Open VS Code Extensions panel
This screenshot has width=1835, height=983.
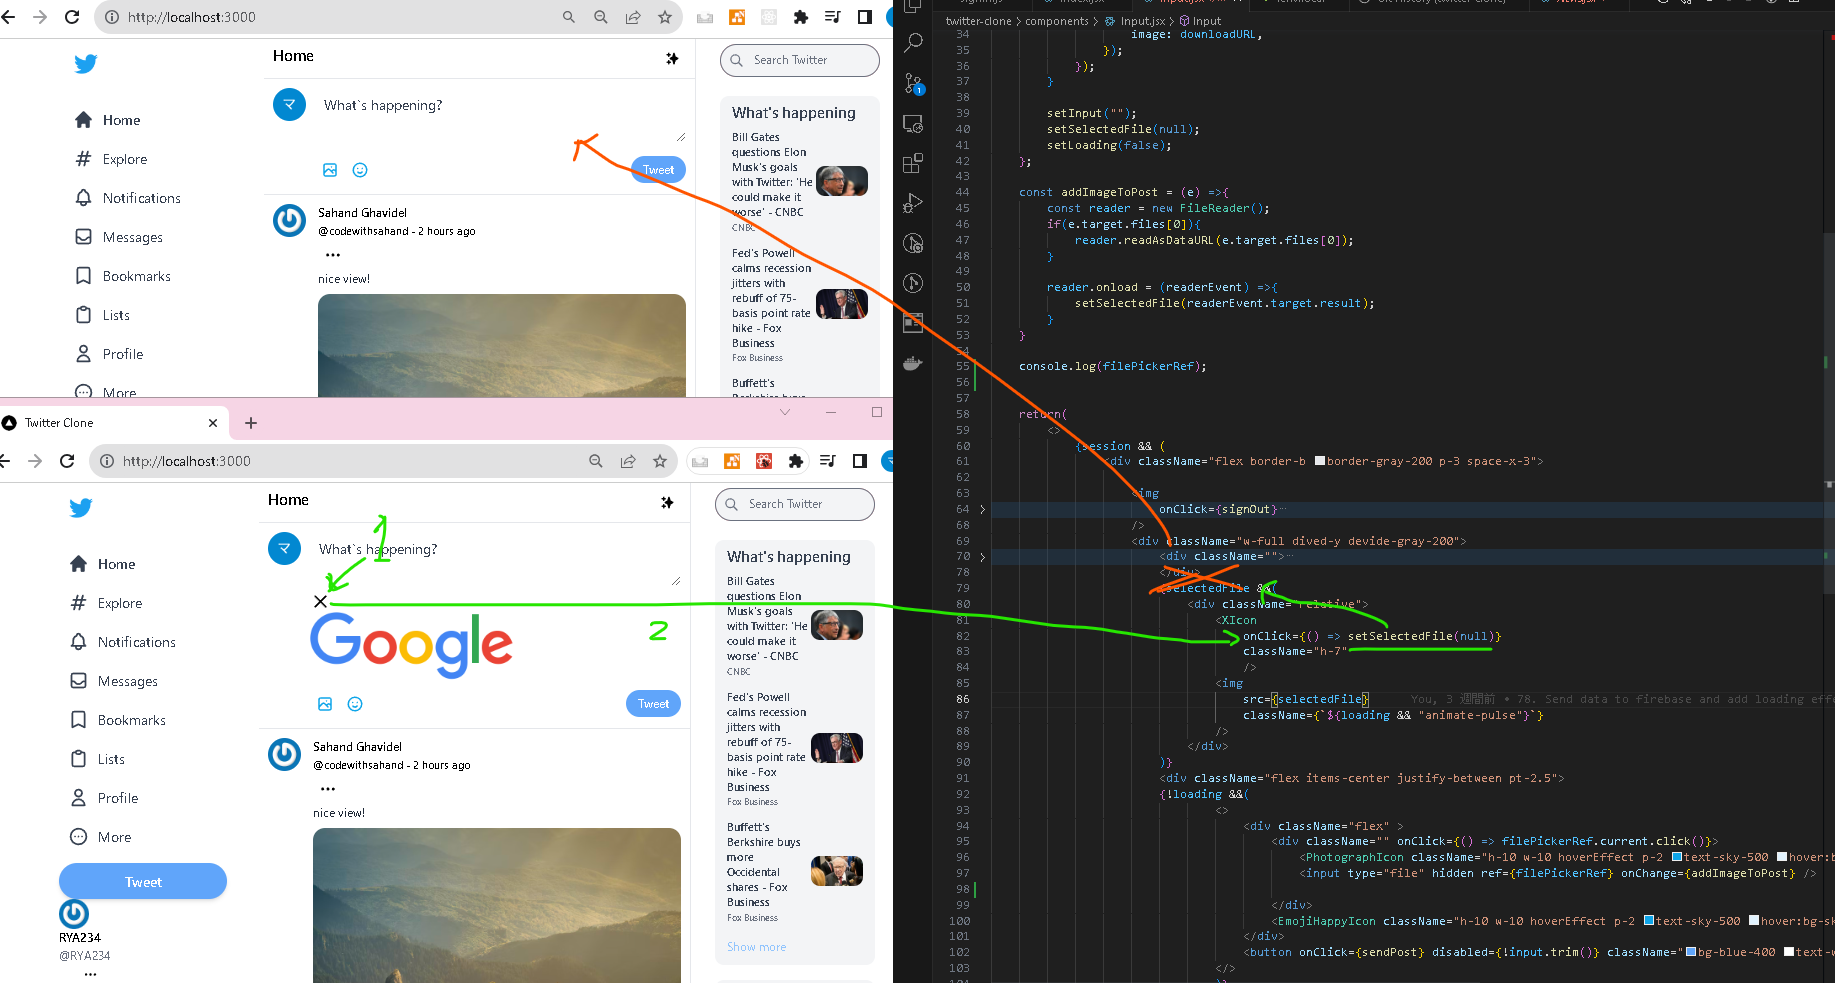[x=913, y=163]
